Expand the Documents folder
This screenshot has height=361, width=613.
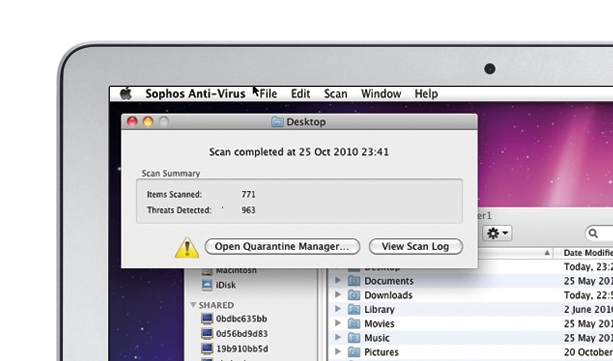pos(337,280)
